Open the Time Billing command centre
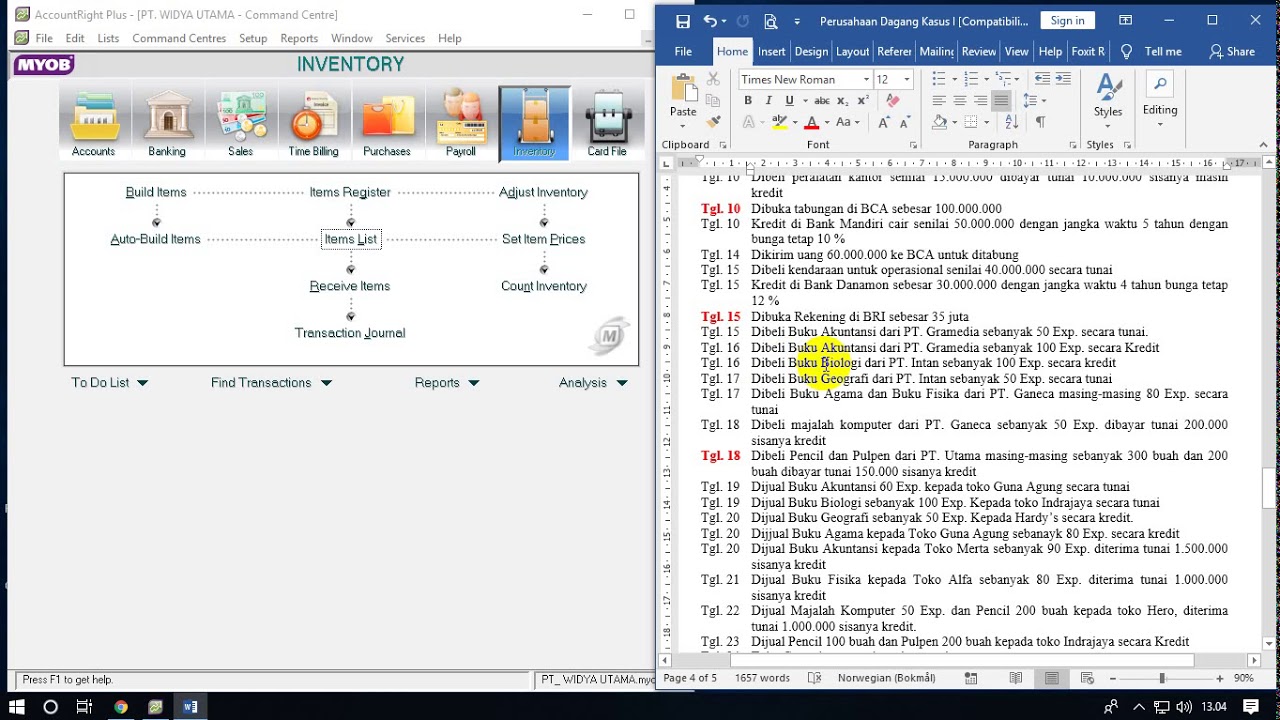Image resolution: width=1280 pixels, height=720 pixels. pos(313,124)
